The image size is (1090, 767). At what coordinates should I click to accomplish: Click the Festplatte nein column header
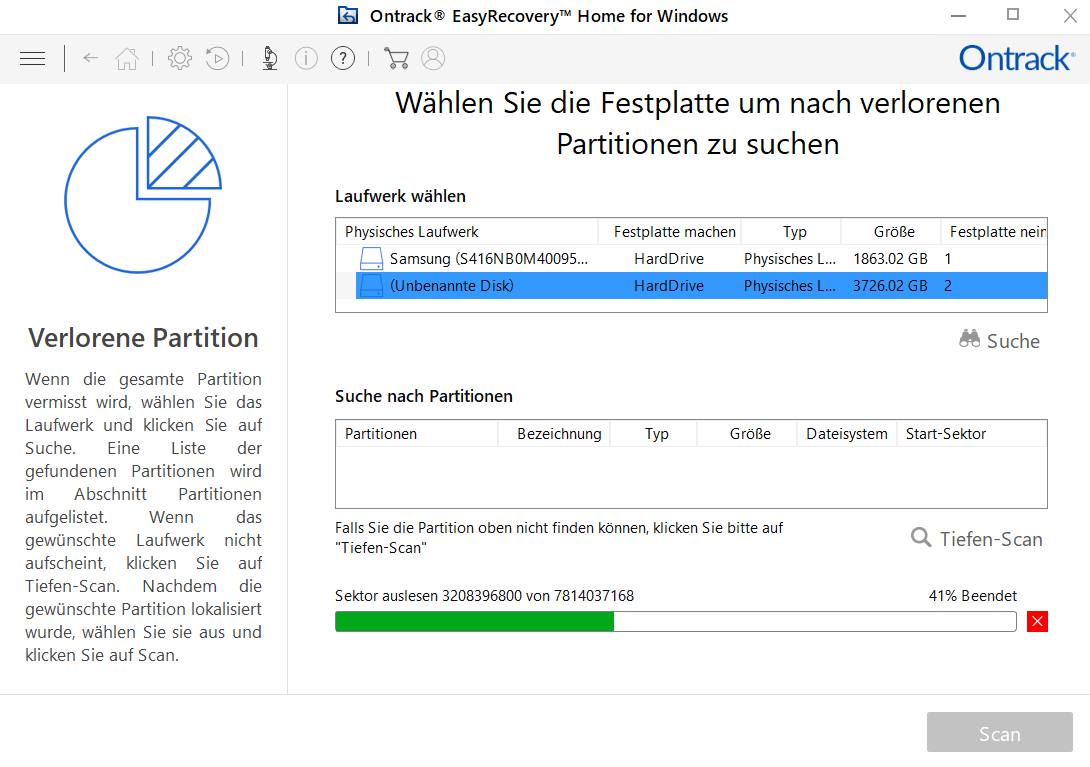pyautogui.click(x=994, y=232)
